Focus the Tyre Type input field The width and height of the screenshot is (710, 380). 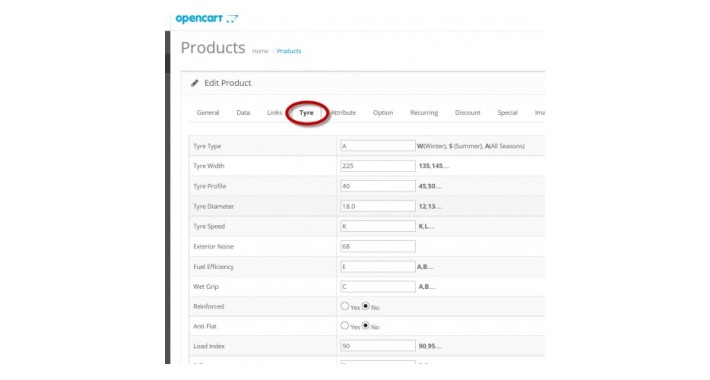tap(378, 146)
